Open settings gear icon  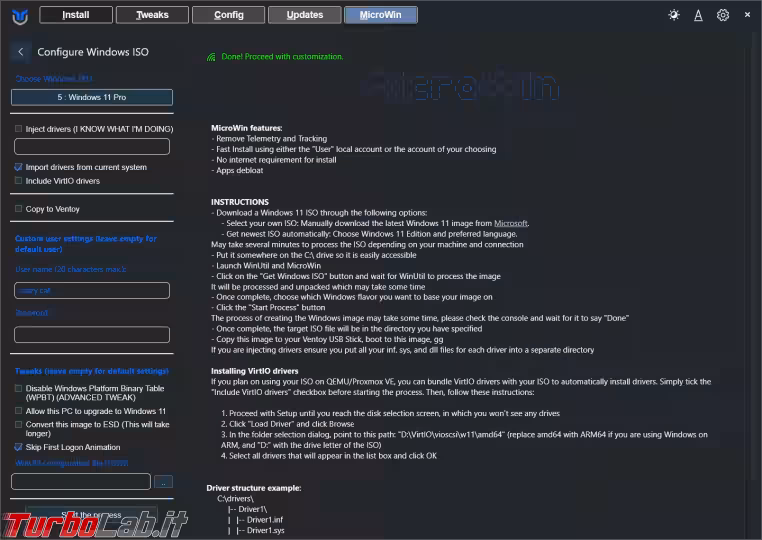point(723,15)
